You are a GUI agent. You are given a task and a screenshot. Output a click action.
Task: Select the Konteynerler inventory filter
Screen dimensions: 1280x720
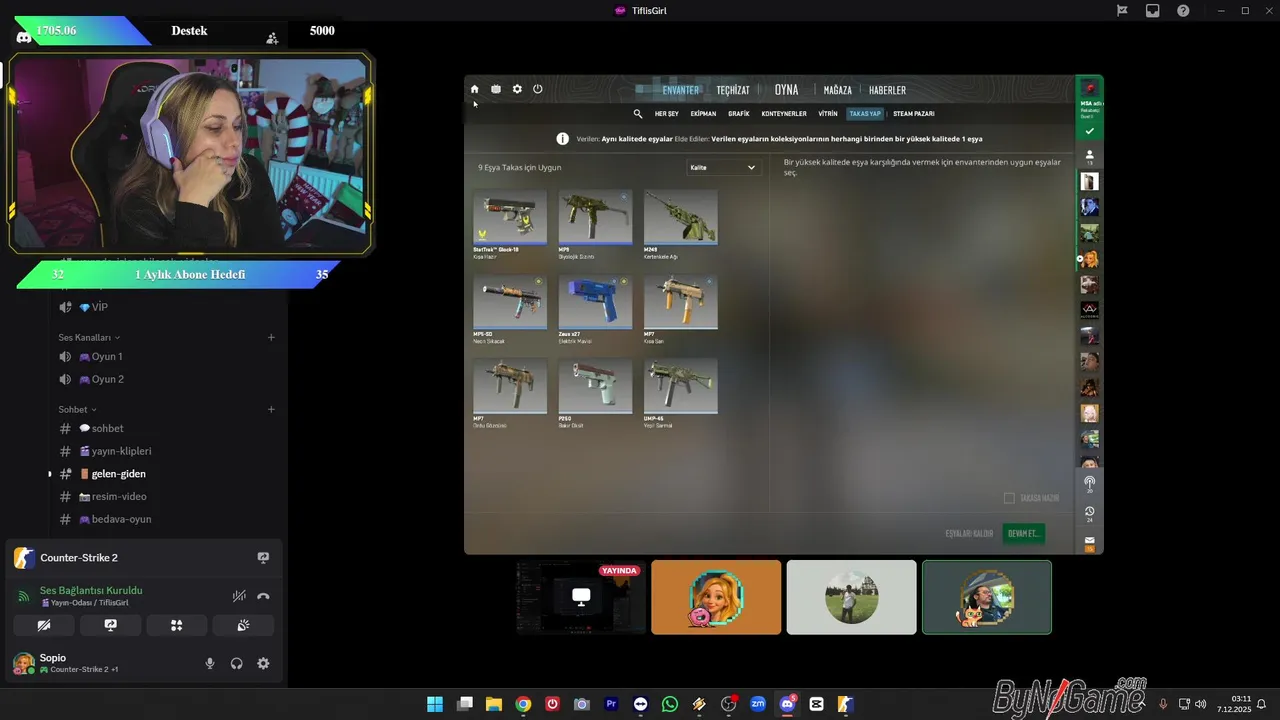[784, 114]
